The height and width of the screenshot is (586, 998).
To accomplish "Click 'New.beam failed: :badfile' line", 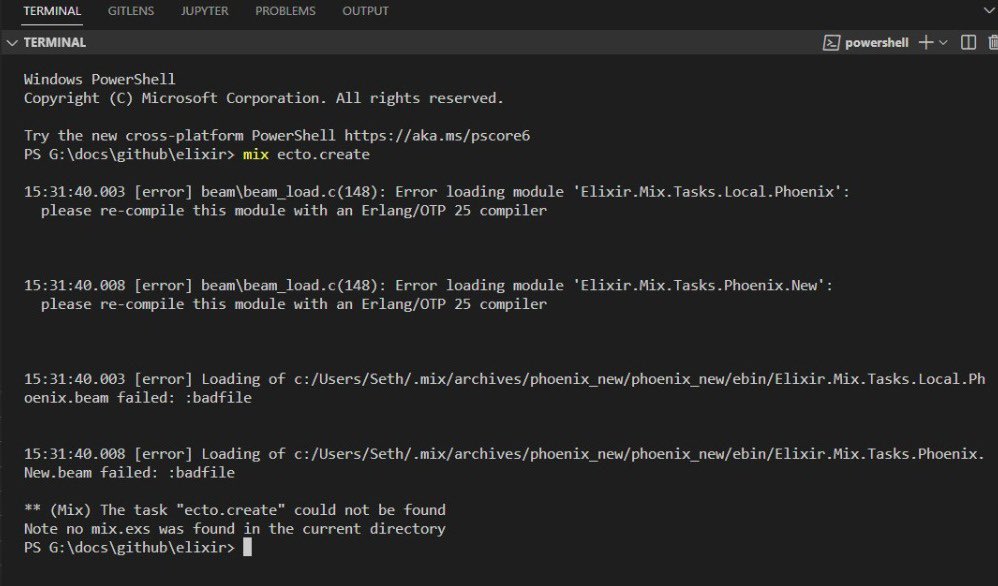I will (x=129, y=473).
